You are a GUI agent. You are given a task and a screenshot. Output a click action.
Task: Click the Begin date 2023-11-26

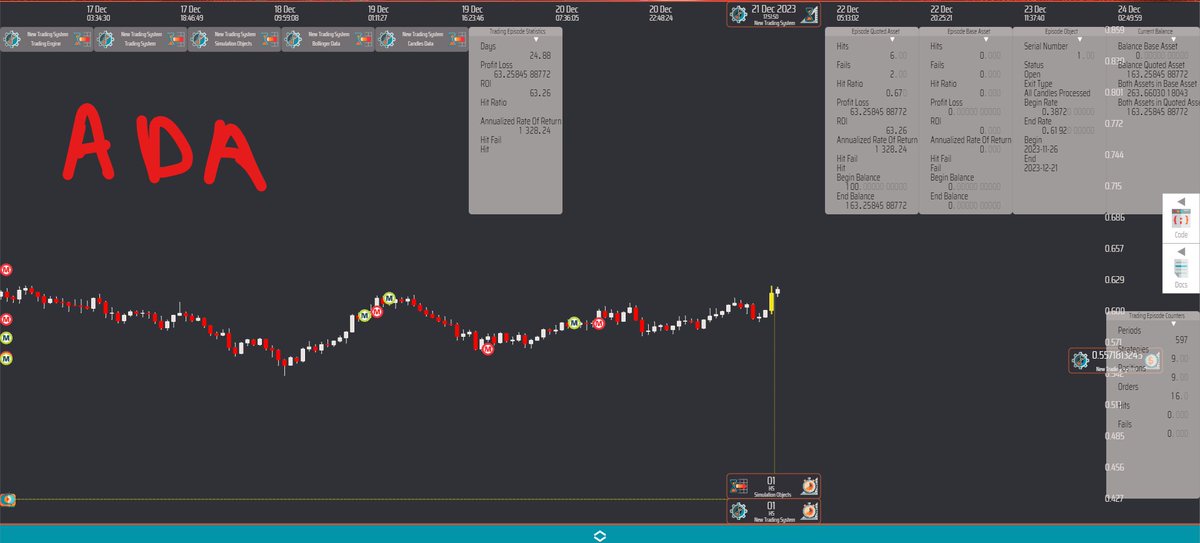click(x=1042, y=149)
